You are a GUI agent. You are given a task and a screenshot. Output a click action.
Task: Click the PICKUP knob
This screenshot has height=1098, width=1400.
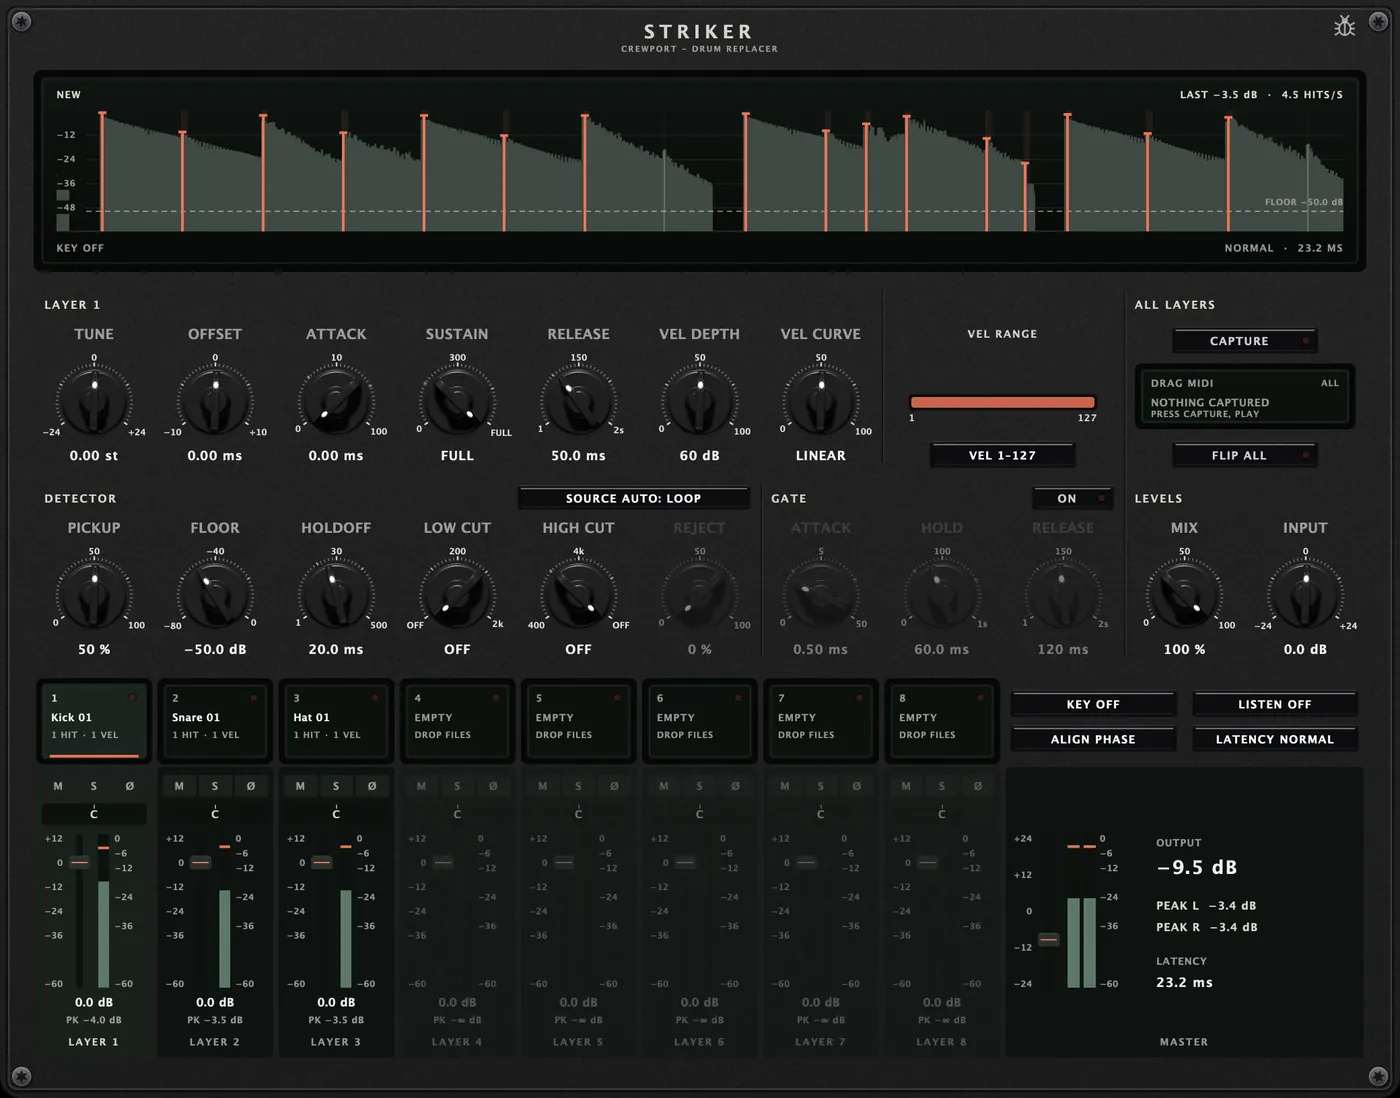[94, 595]
